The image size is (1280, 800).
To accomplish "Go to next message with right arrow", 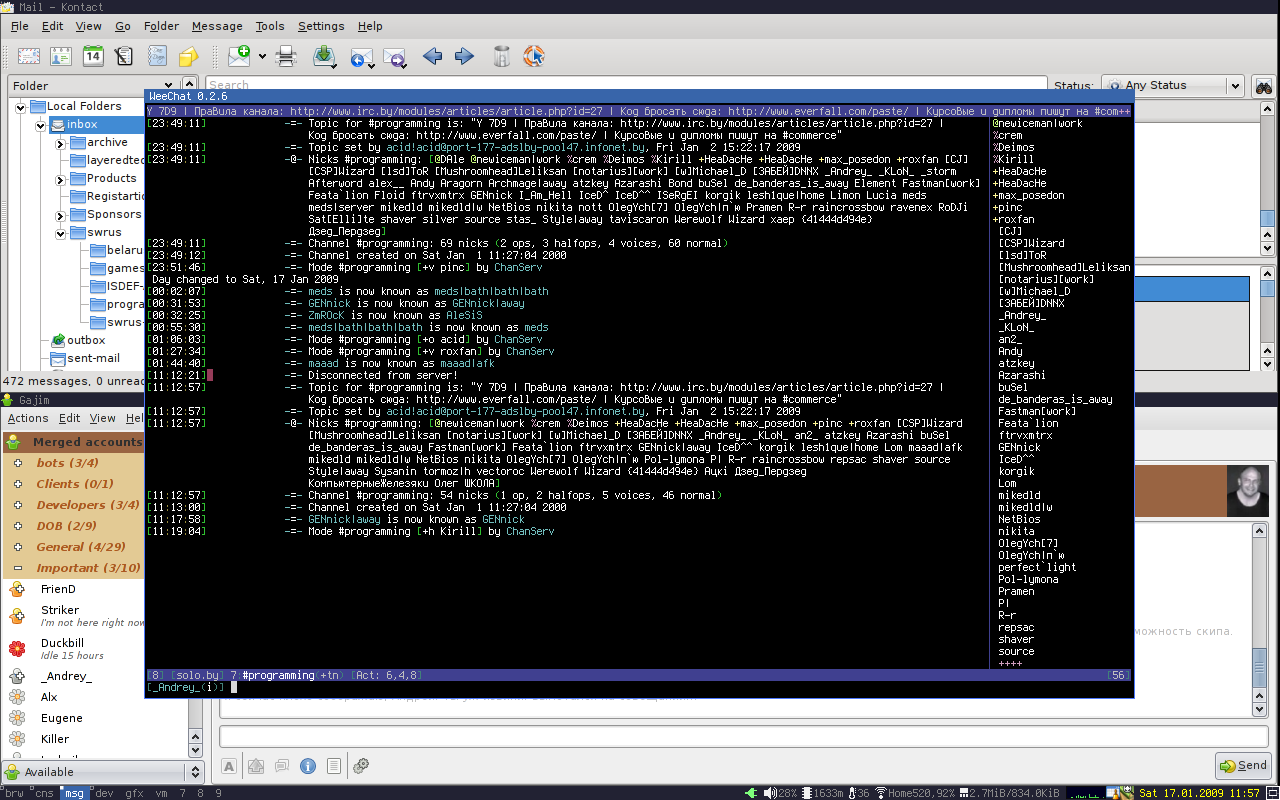I will point(464,57).
